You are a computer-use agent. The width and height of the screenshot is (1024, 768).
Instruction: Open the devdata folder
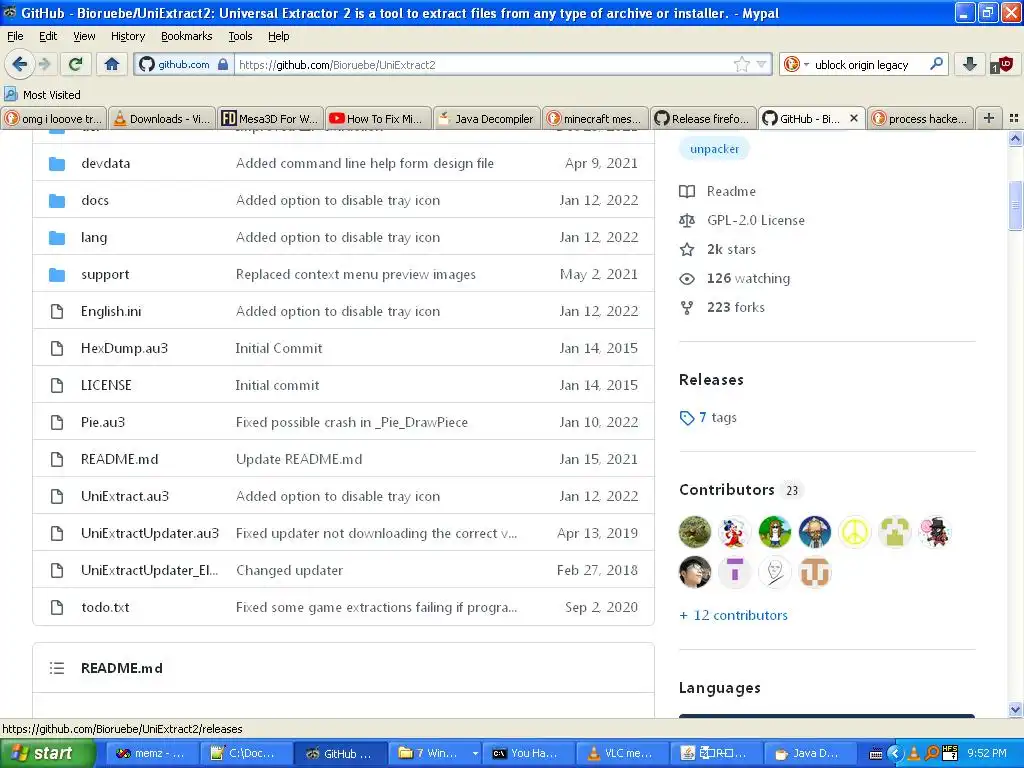pos(105,163)
